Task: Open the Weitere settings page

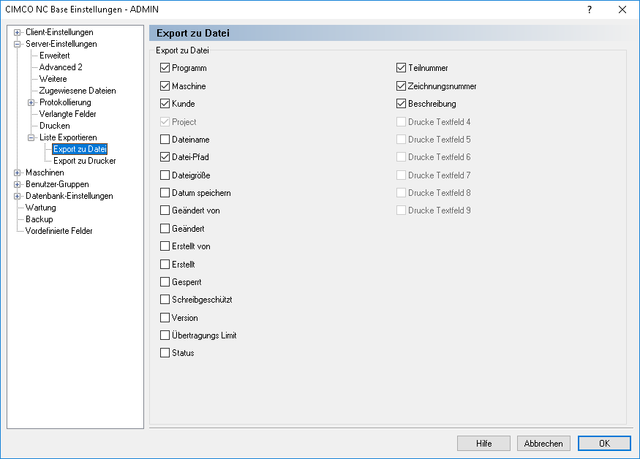Action: point(53,79)
